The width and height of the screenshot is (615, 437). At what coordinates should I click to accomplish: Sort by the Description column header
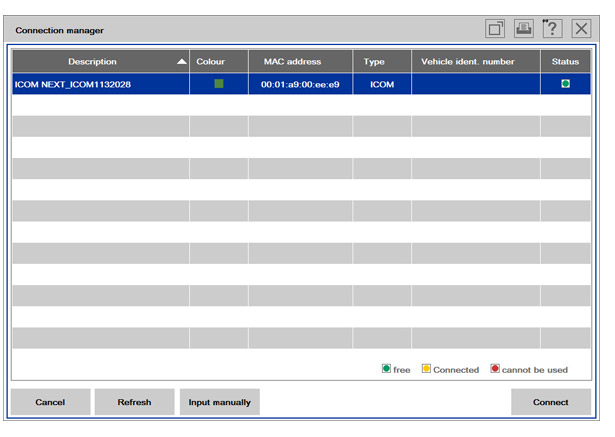101,62
